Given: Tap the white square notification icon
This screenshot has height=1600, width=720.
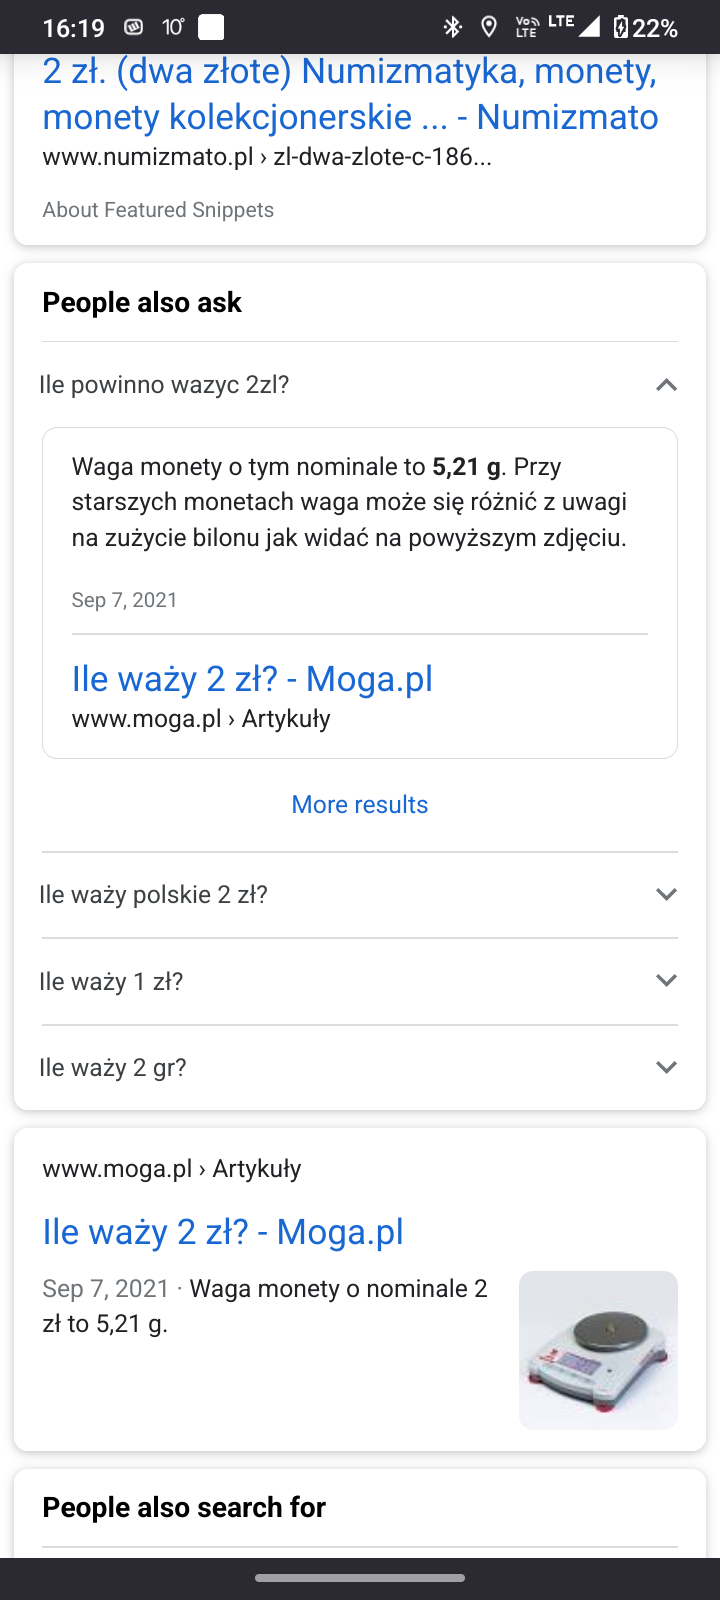Looking at the screenshot, I should (211, 27).
